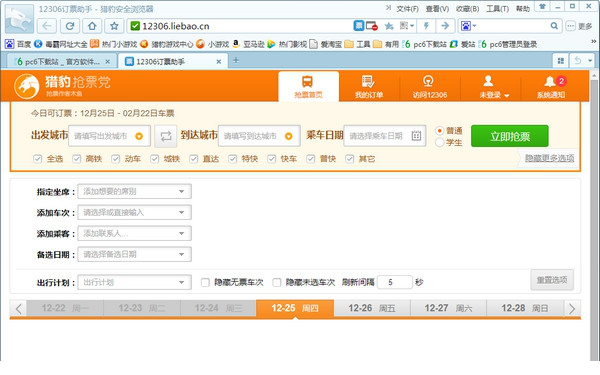Click the browser back arrow button

coord(47,26)
